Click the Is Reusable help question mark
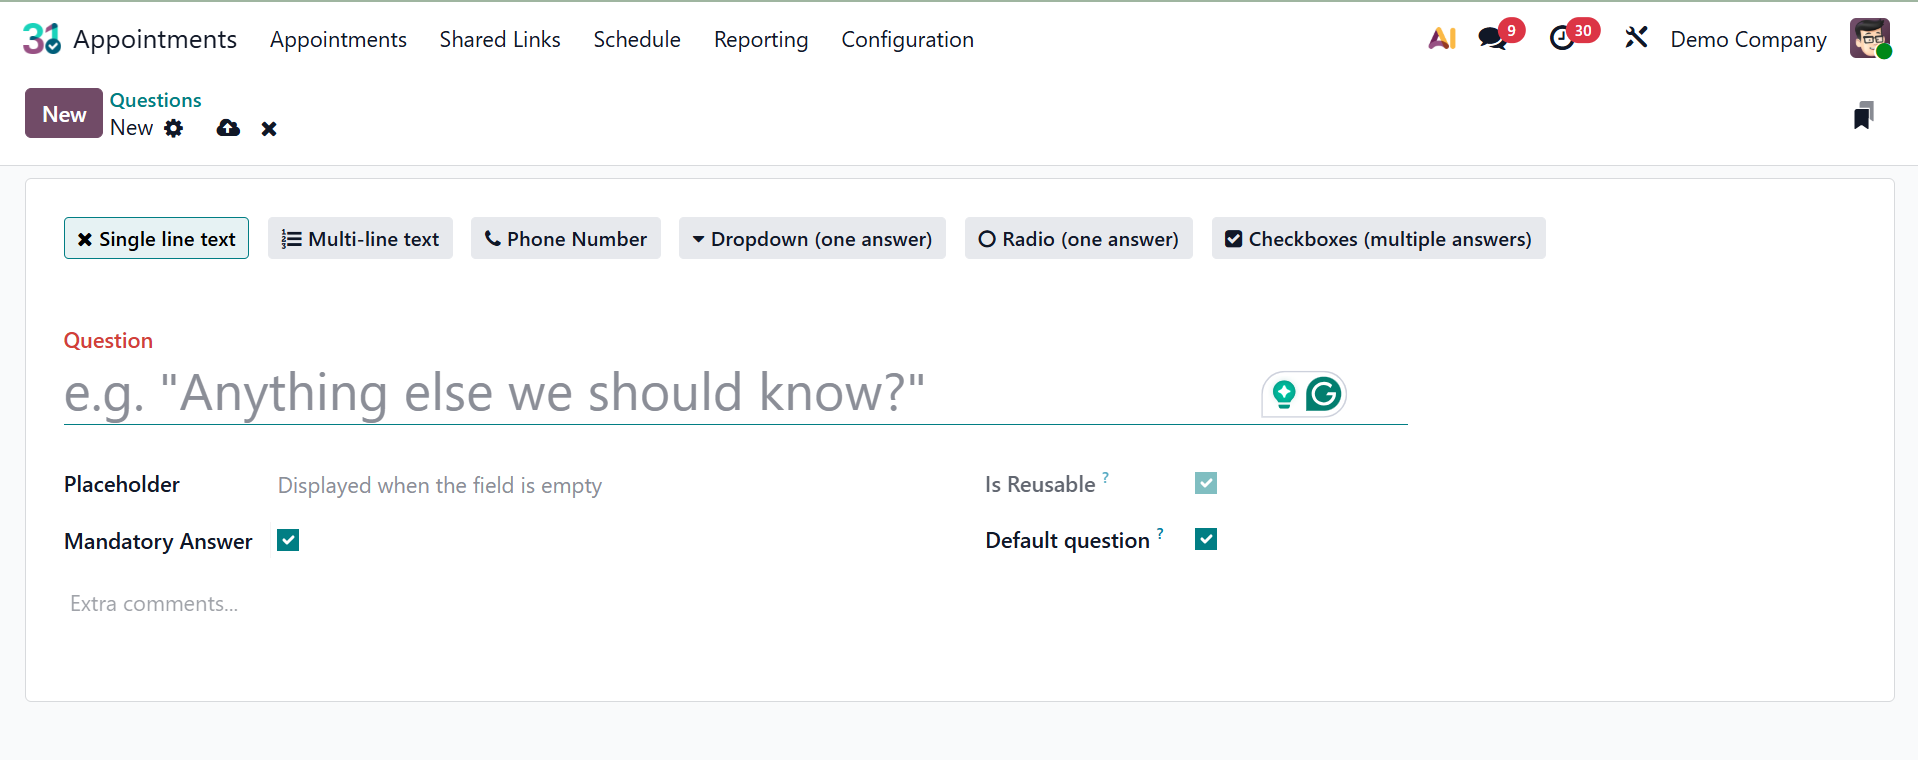This screenshot has height=760, width=1918. 1105,477
